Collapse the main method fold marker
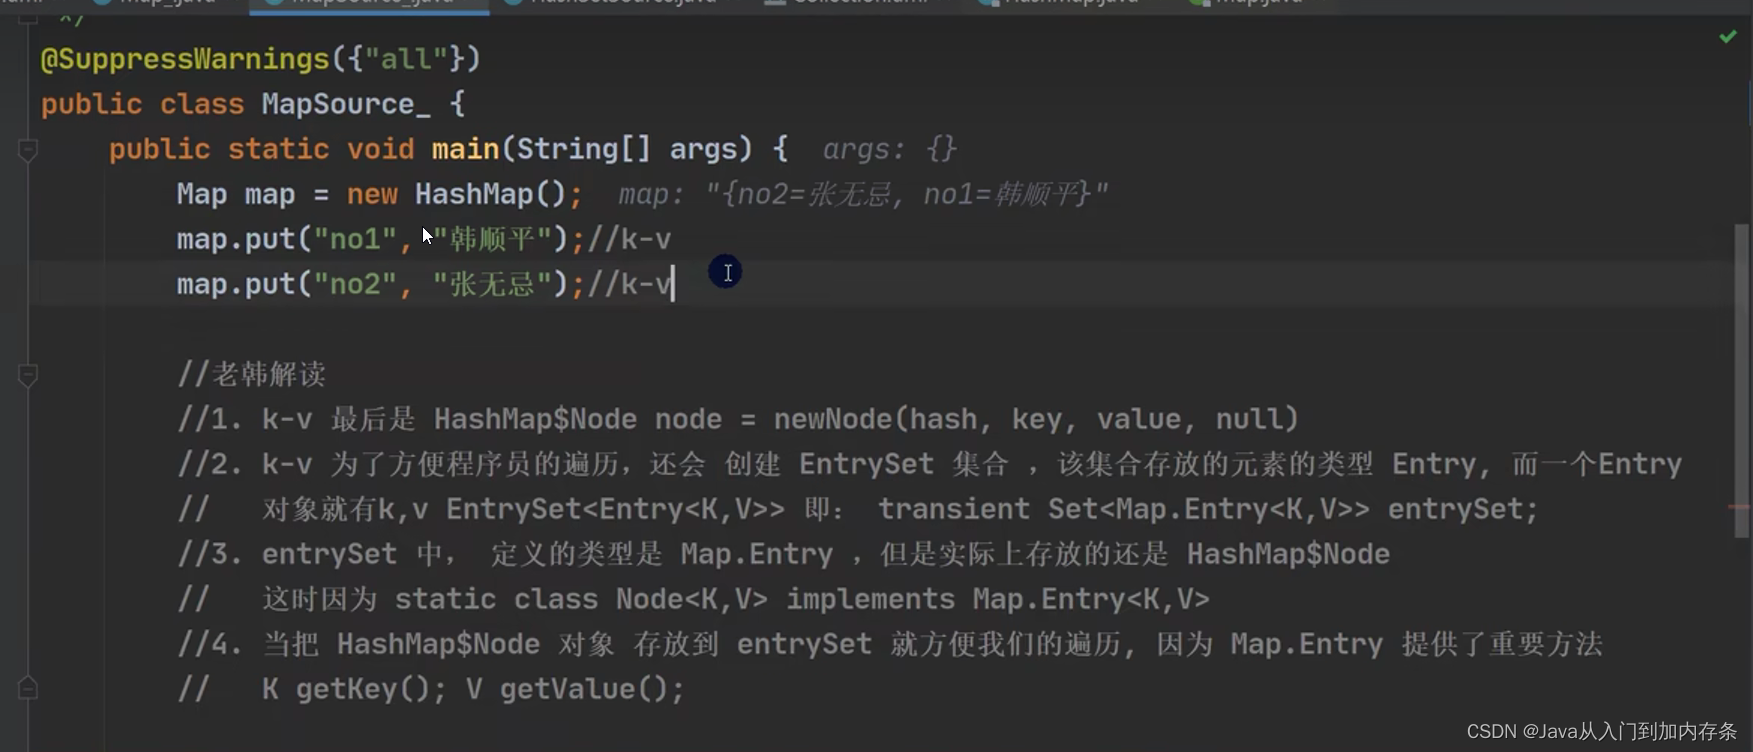 tap(28, 150)
